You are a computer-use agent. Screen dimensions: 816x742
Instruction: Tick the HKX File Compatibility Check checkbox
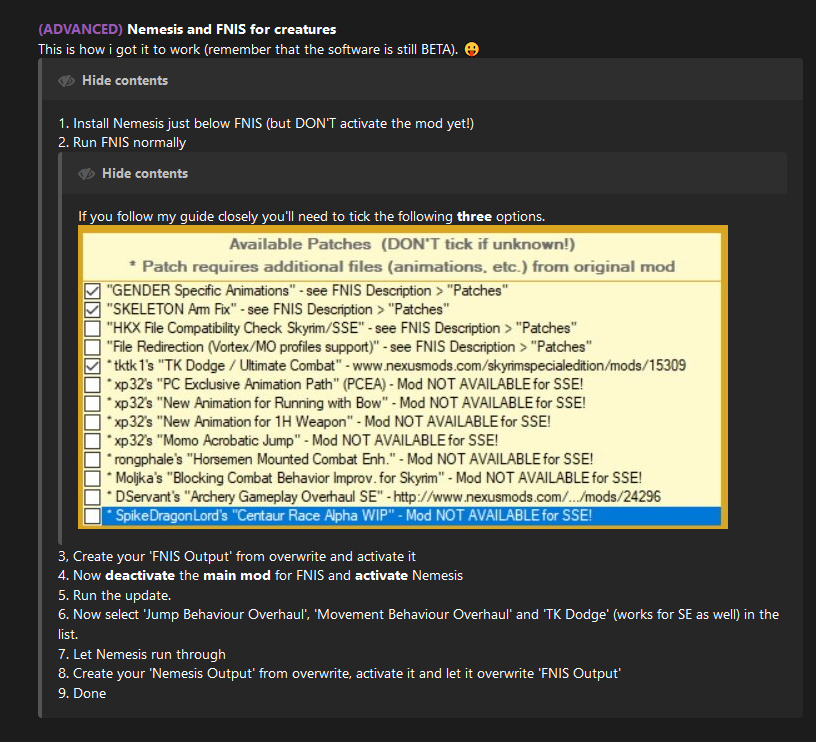93,328
